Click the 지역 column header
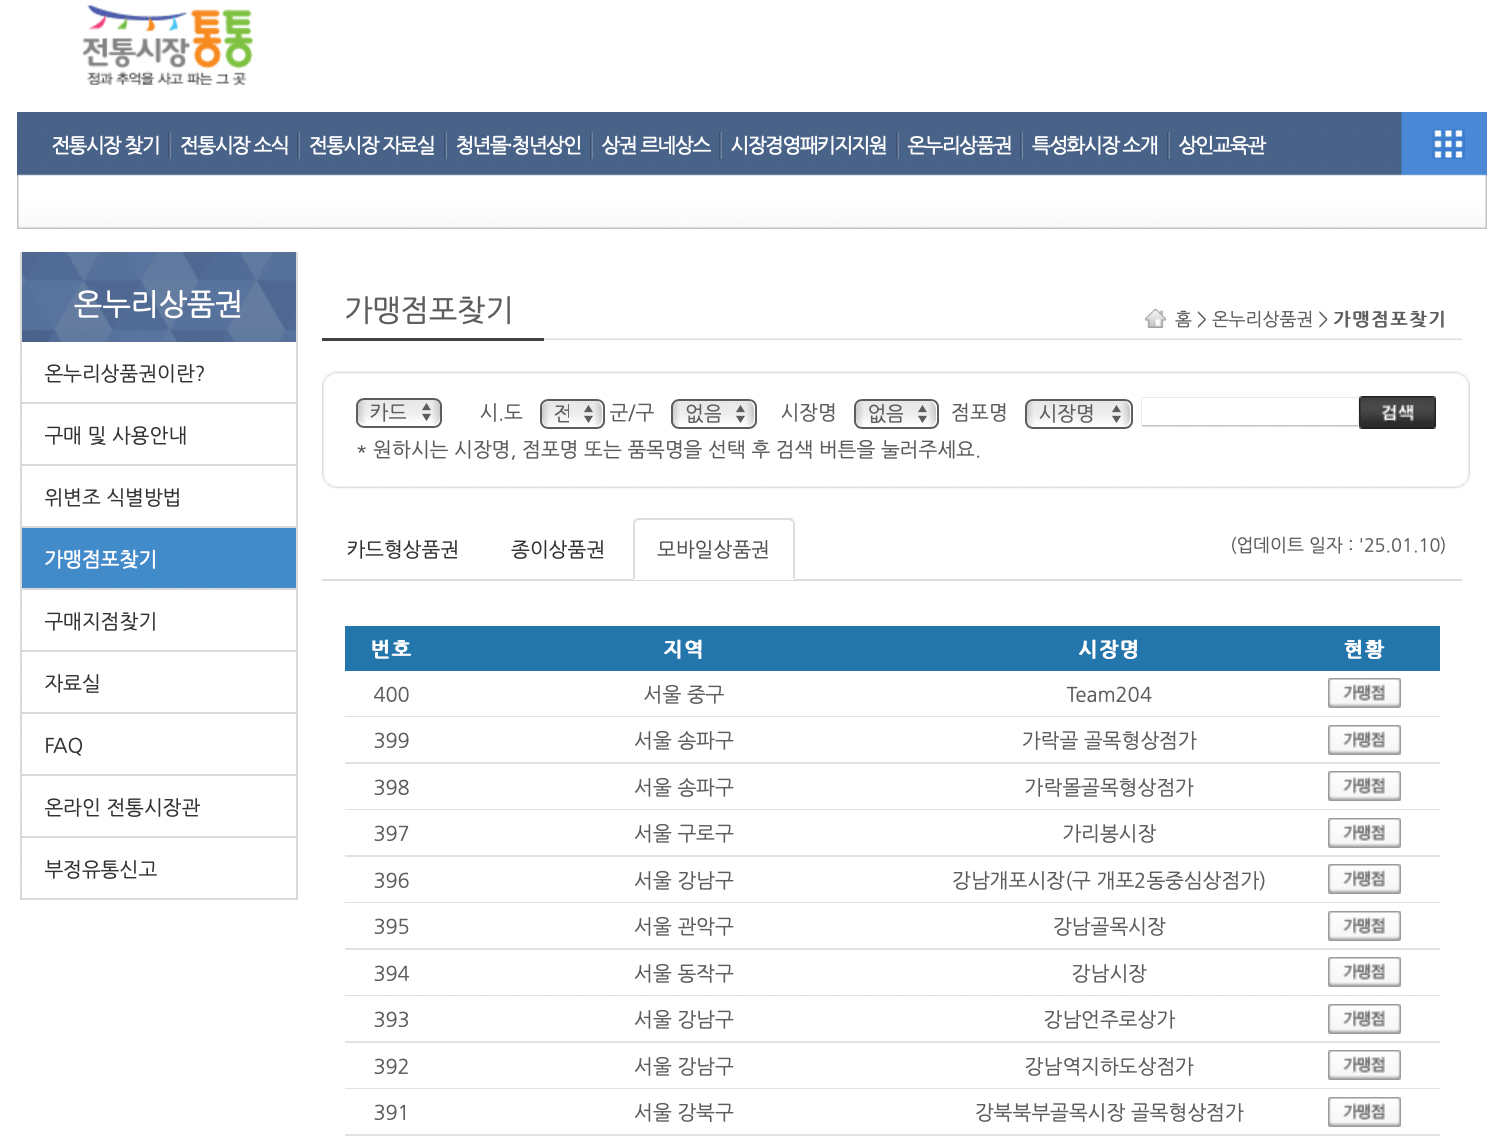This screenshot has height=1147, width=1509. (684, 649)
